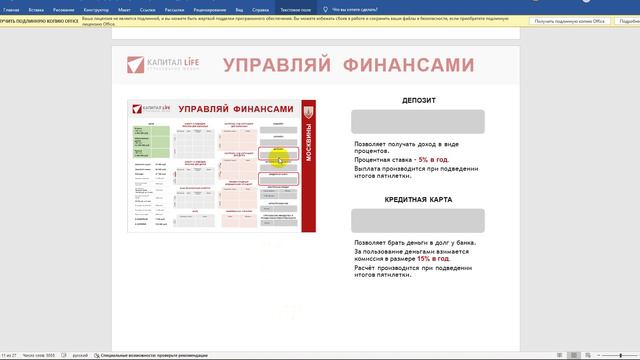The width and height of the screenshot is (640, 360).
Task: Click the spelling check icon in status bar
Action: [x=64, y=356]
